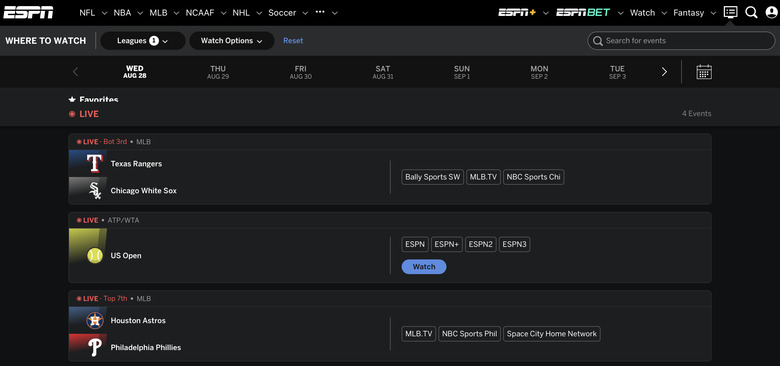780x366 pixels.
Task: Expand the NBA menu chevron
Action: pos(140,13)
